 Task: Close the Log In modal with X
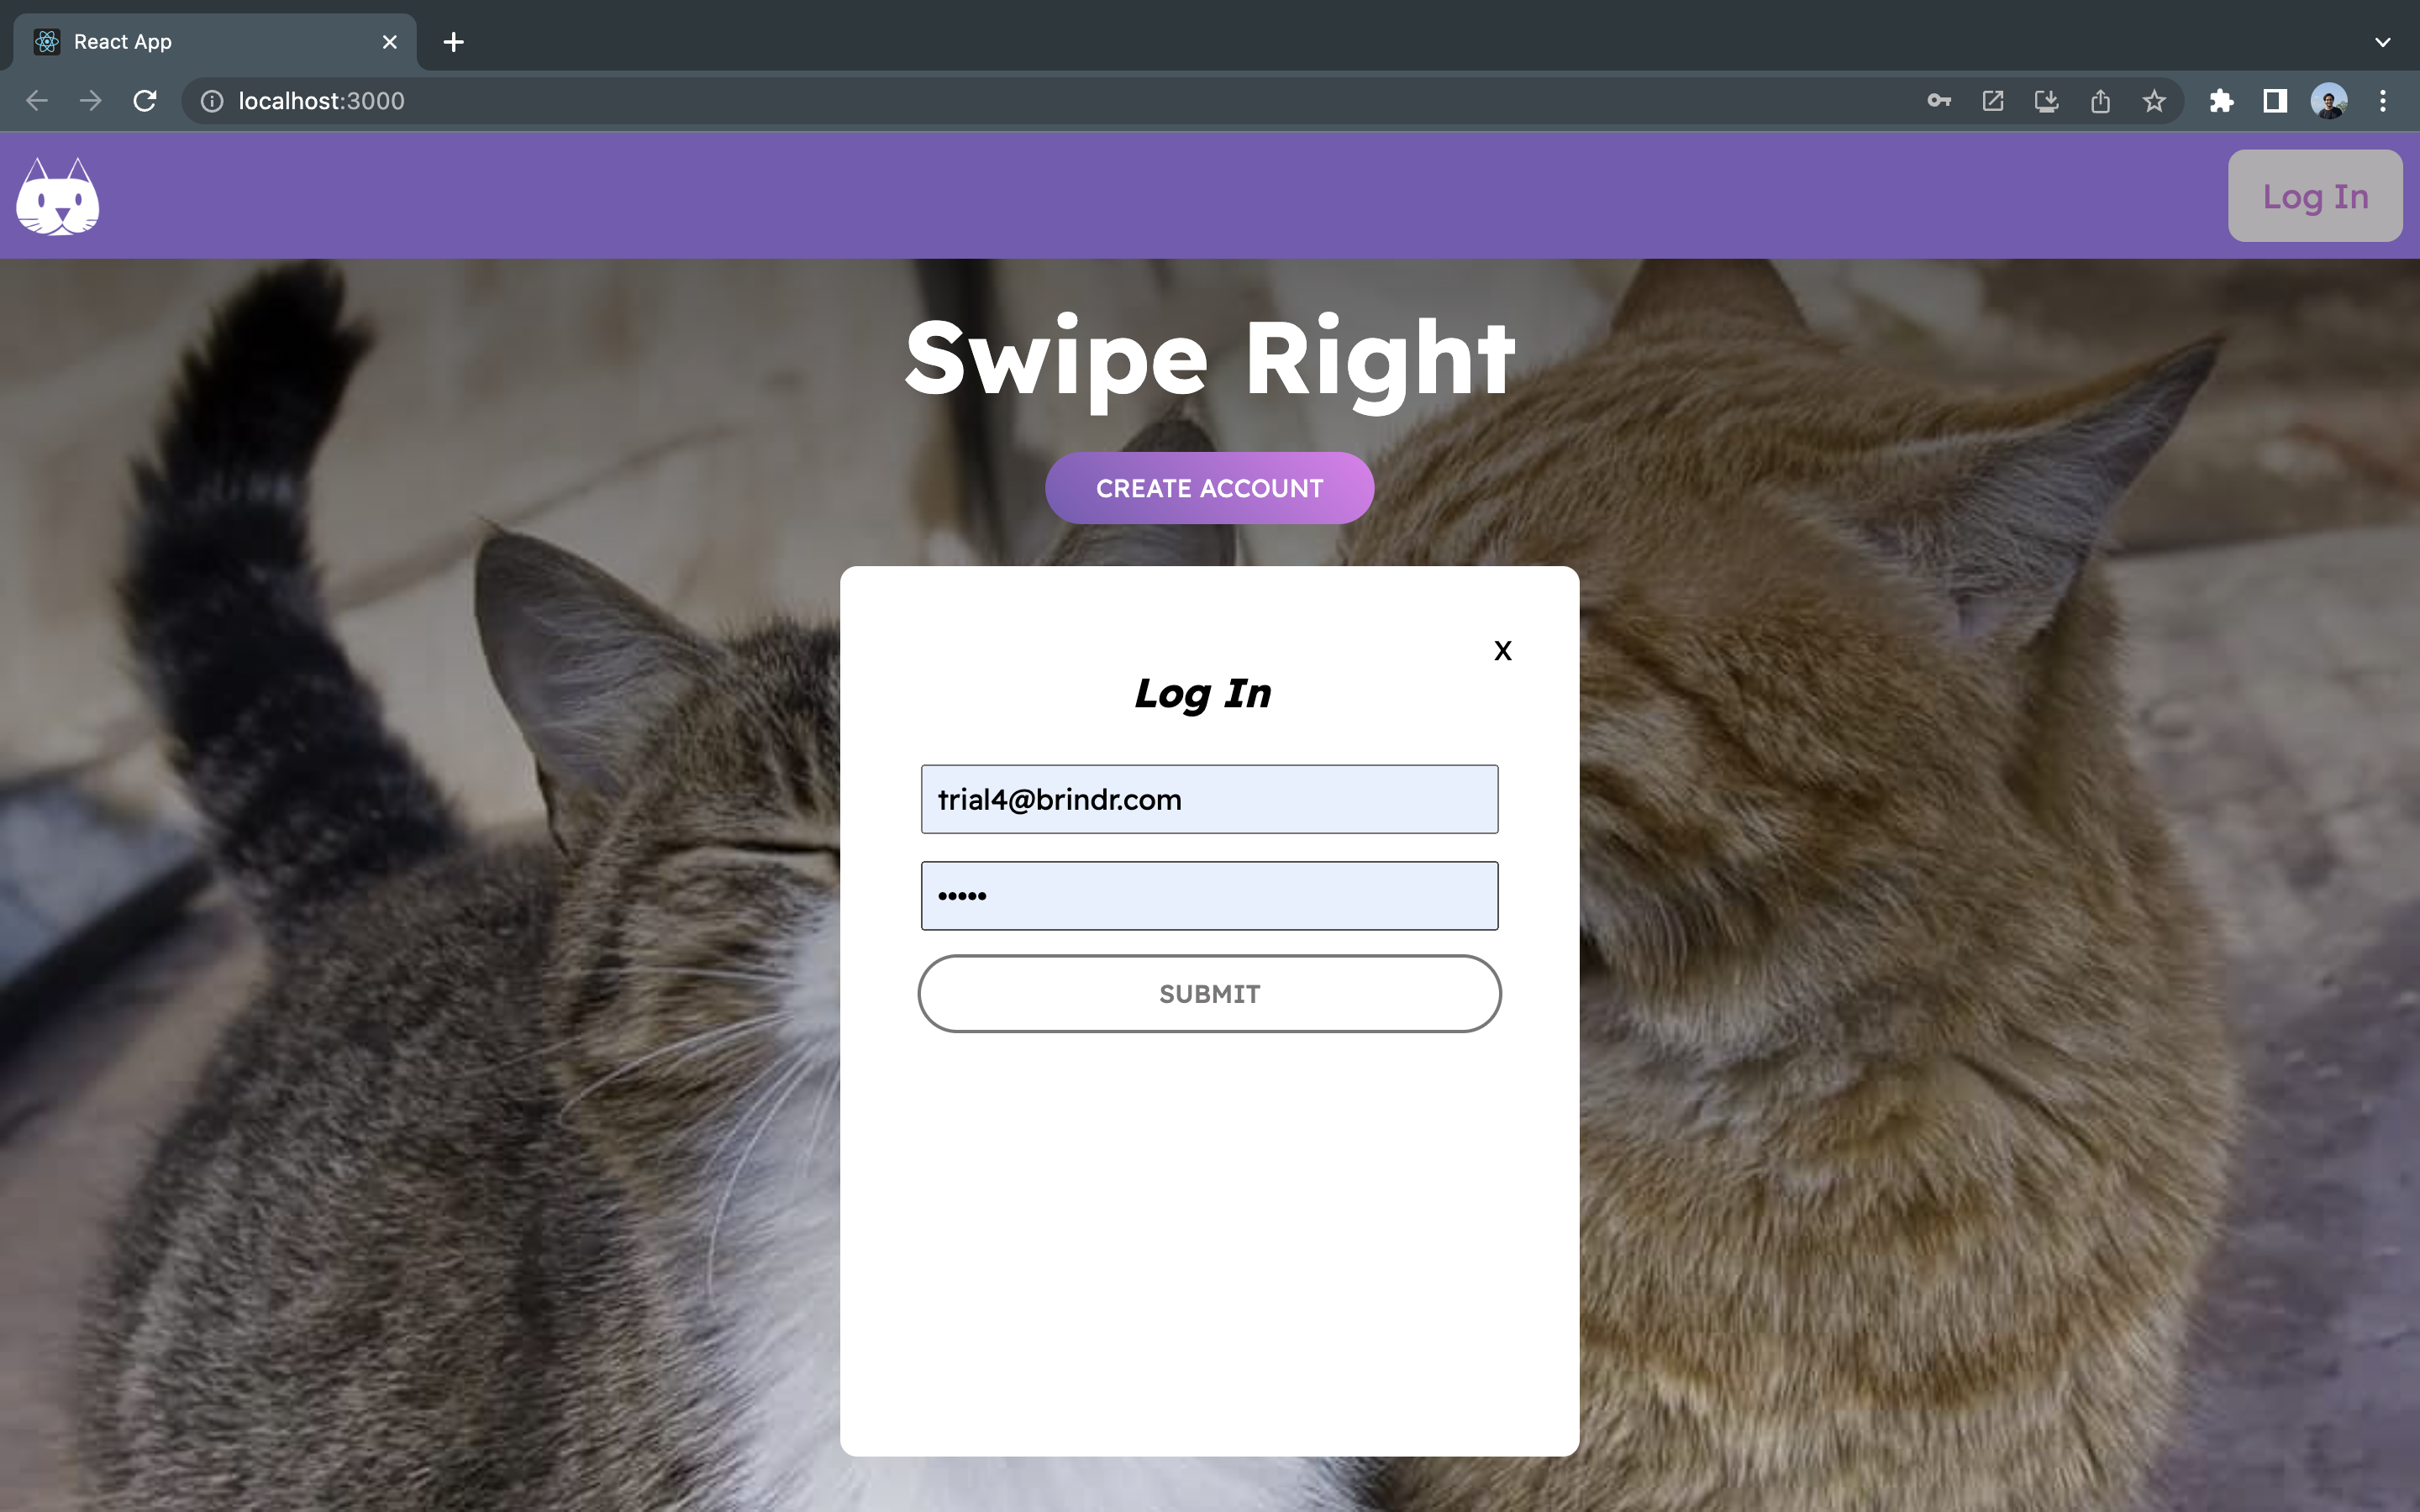click(1502, 651)
